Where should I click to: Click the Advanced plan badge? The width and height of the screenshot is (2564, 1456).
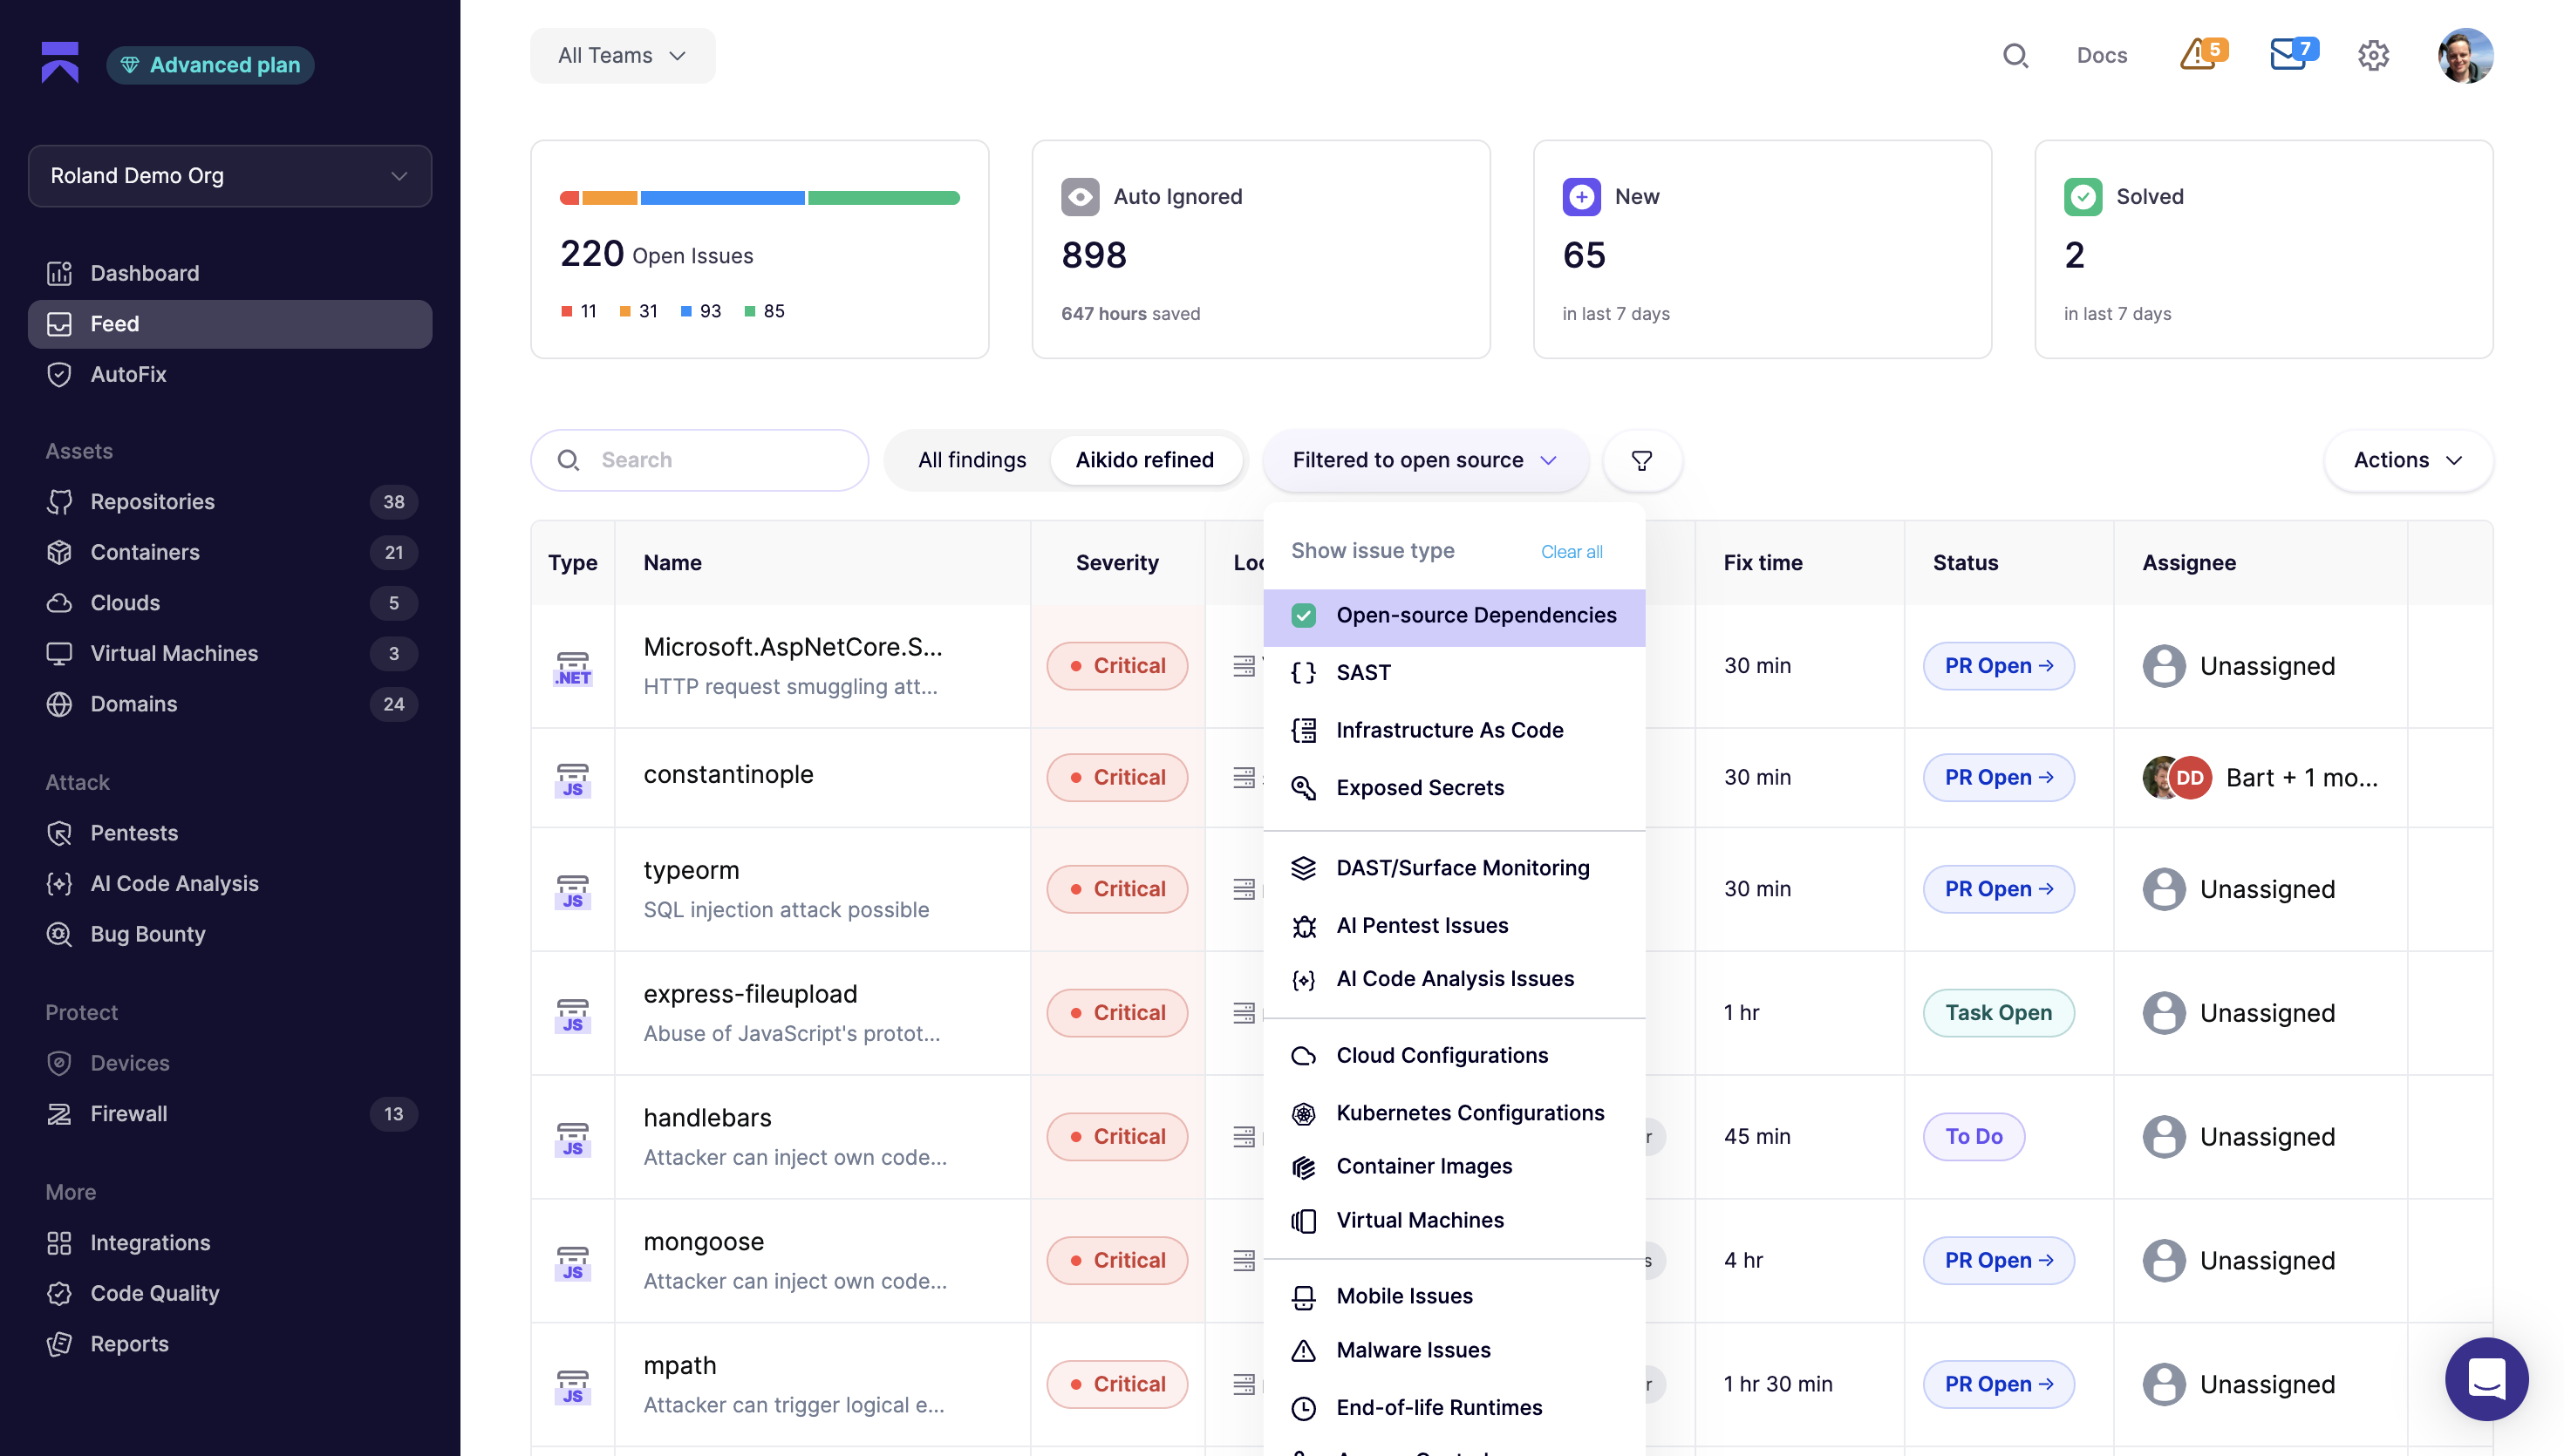210,65
